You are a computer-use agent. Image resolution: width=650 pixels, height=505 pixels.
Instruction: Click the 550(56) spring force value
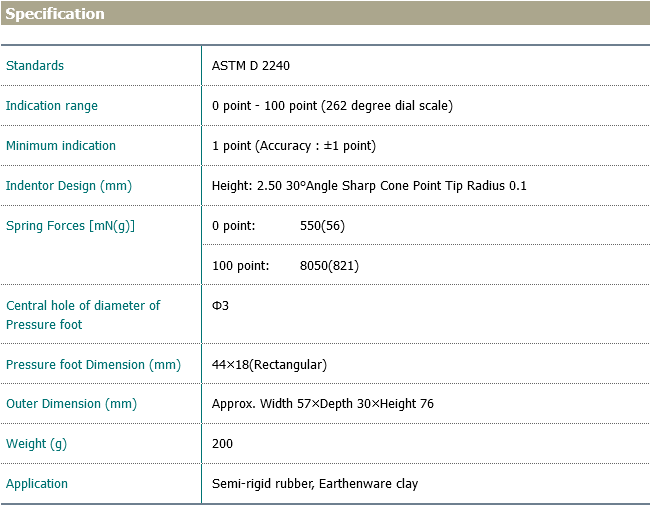[322, 226]
